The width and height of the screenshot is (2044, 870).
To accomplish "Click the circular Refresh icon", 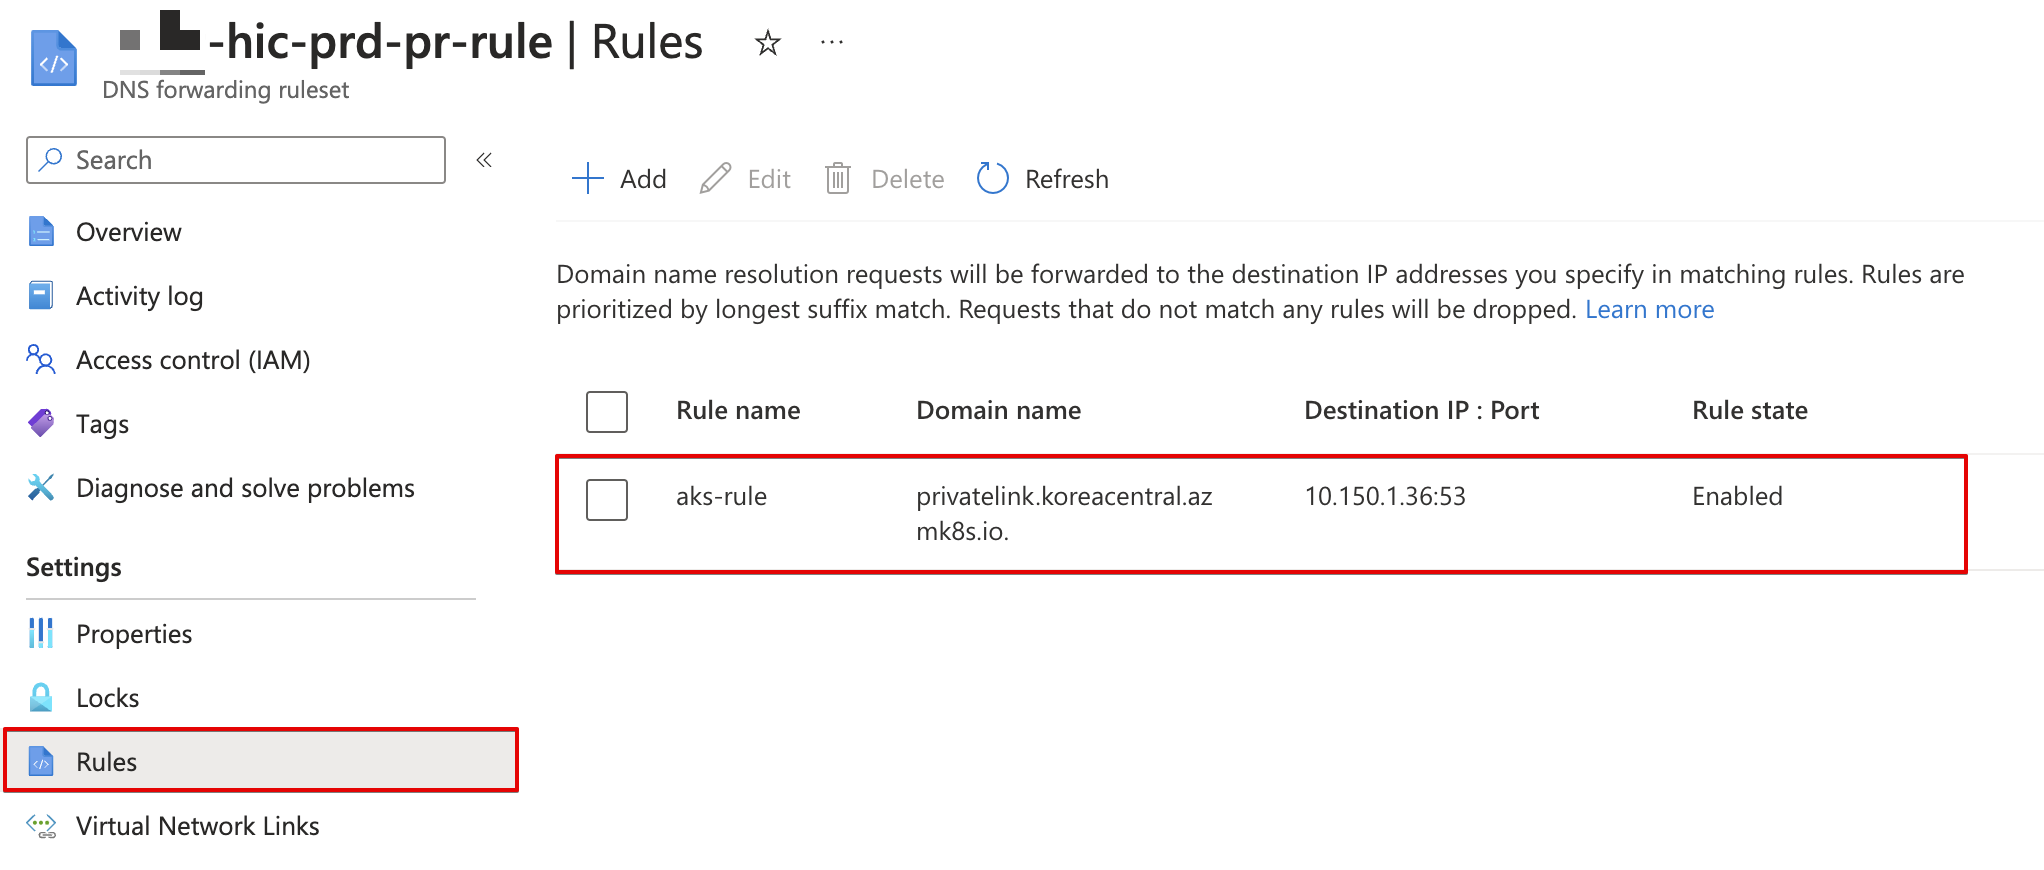I will coord(992,179).
